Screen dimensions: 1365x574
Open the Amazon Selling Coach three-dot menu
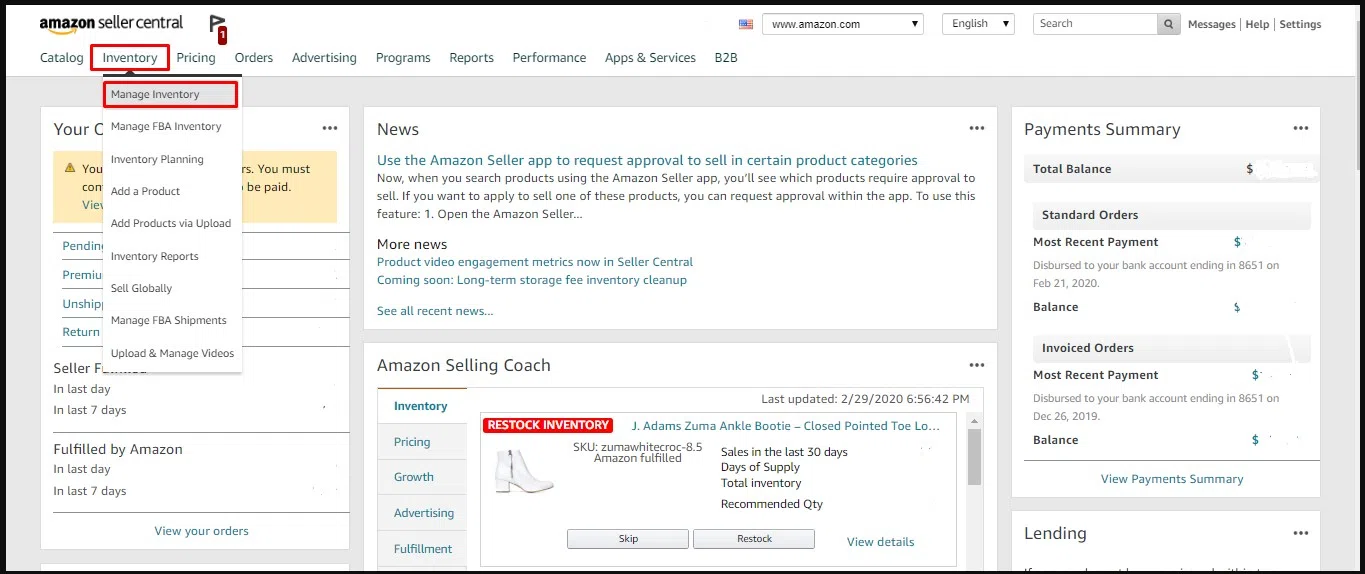pyautogui.click(x=977, y=365)
